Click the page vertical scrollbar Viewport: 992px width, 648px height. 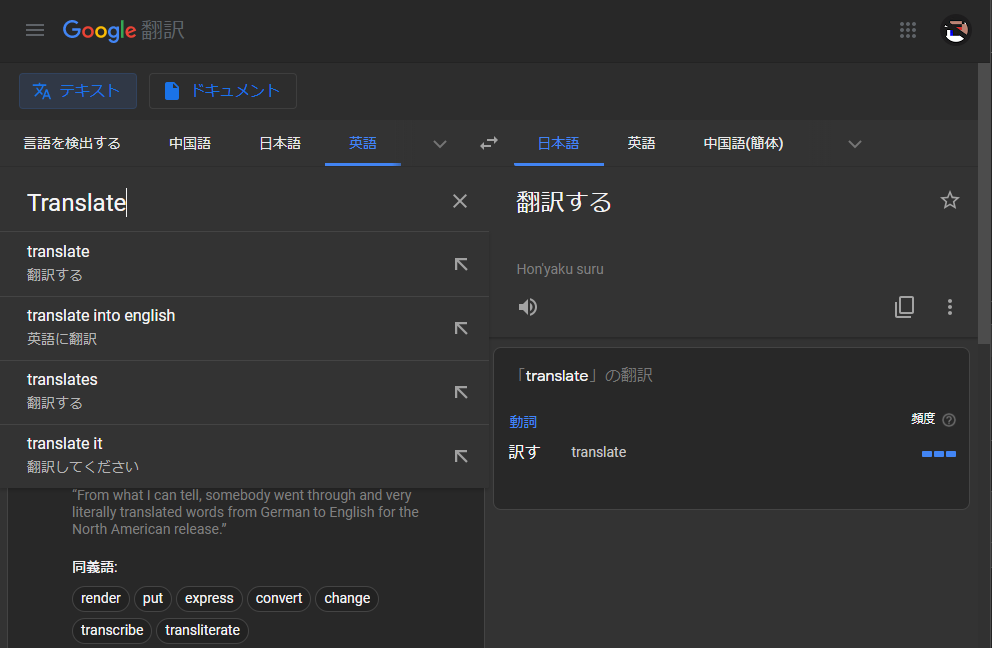(x=984, y=202)
